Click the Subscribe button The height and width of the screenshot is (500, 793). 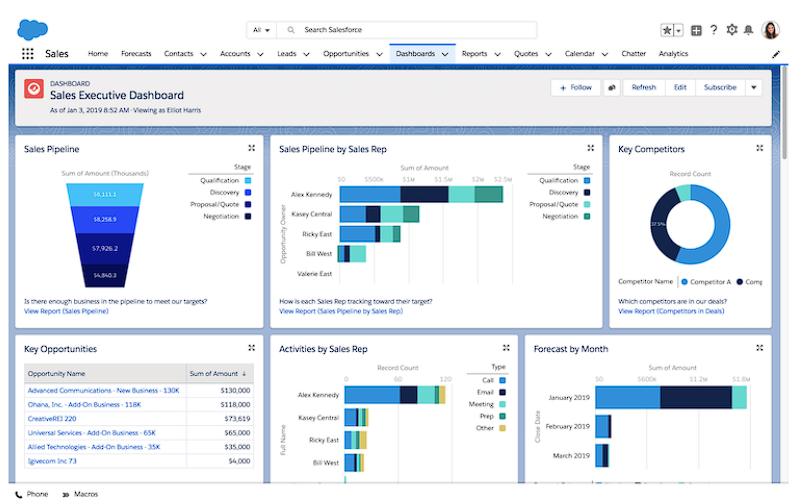(720, 87)
